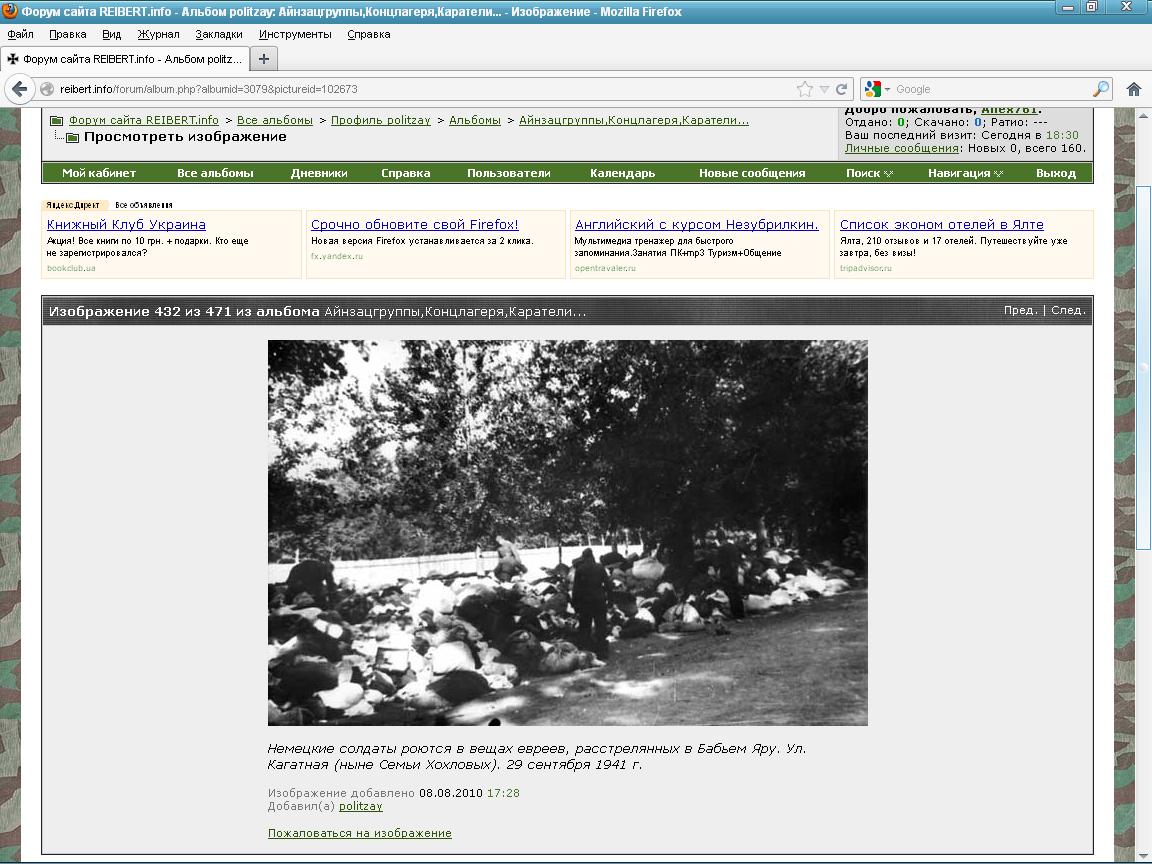This screenshot has height=864, width=1152.
Task: Open the Инструменты menu
Action: 295,34
